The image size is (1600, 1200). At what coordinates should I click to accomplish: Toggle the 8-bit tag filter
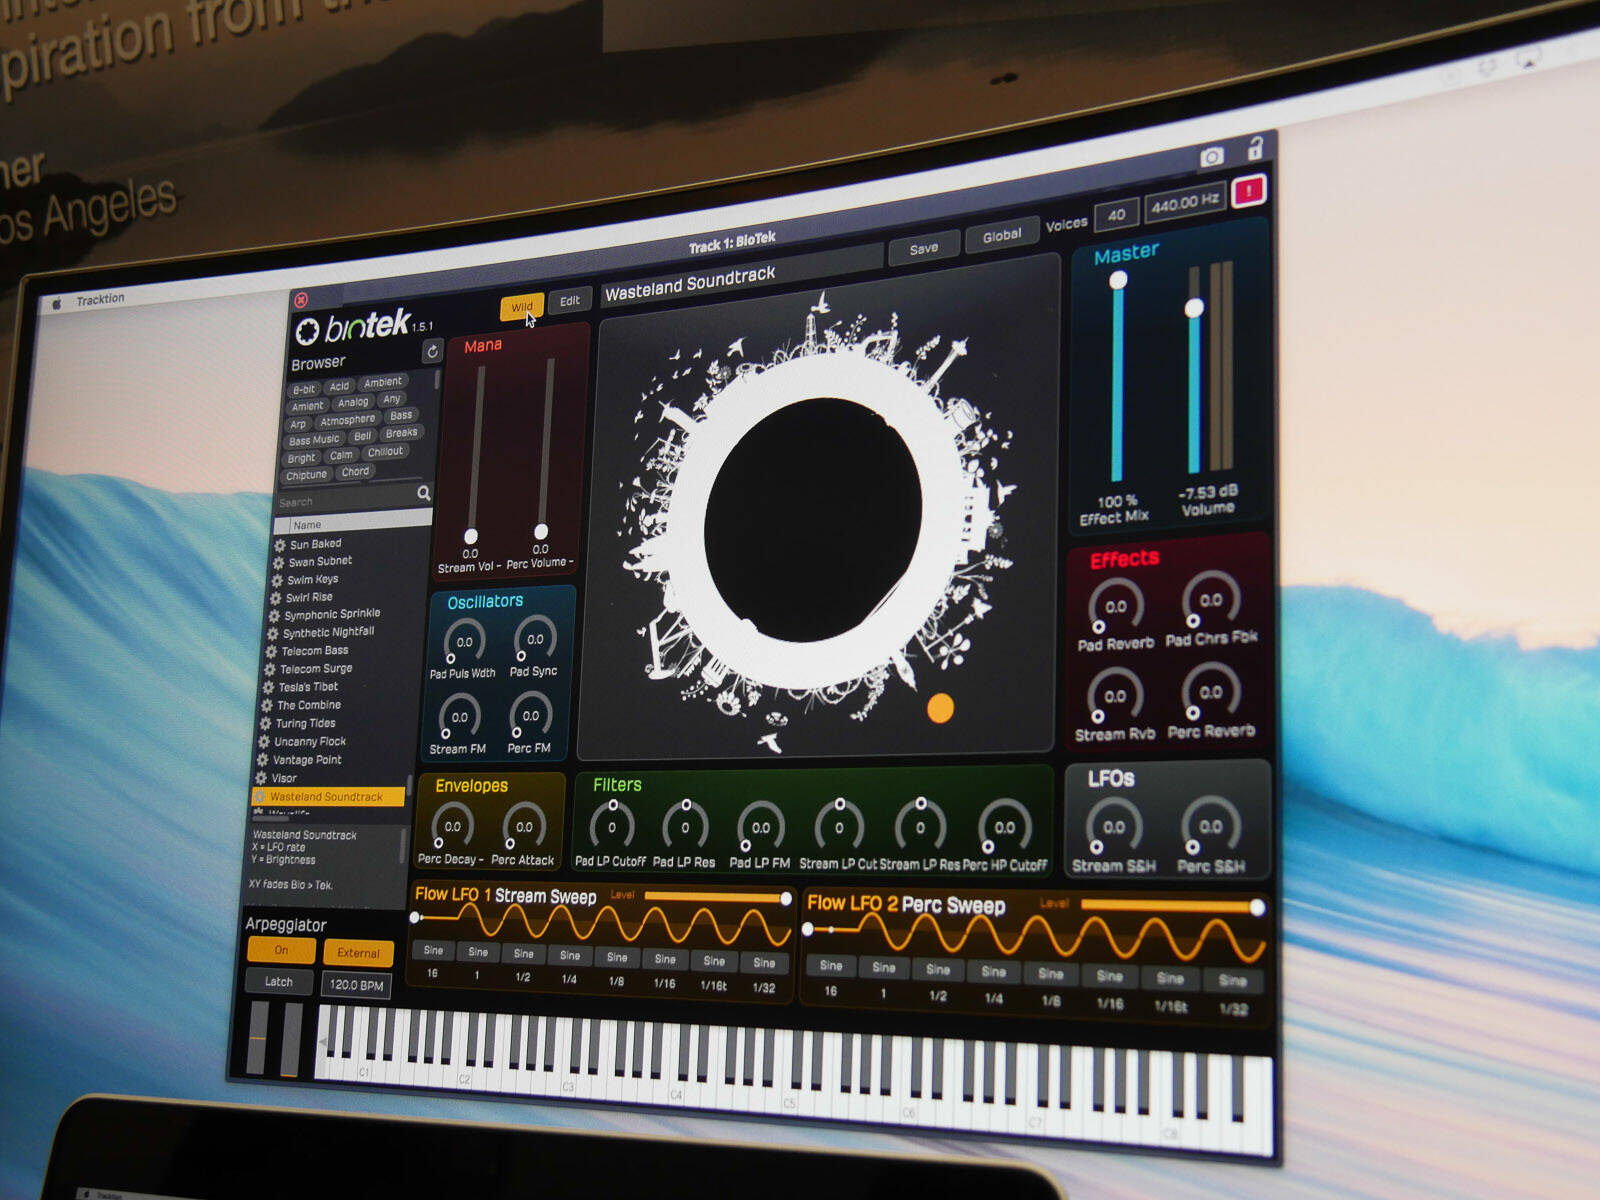(x=304, y=390)
